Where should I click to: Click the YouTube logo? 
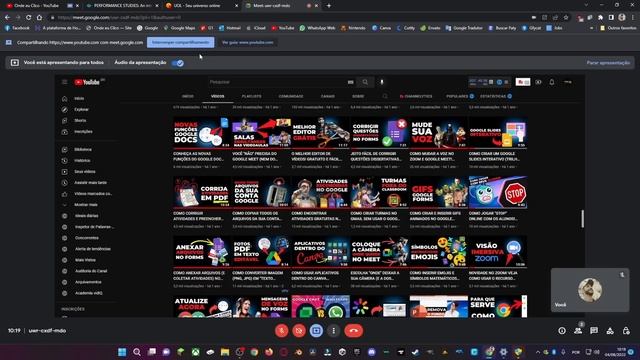point(87,82)
